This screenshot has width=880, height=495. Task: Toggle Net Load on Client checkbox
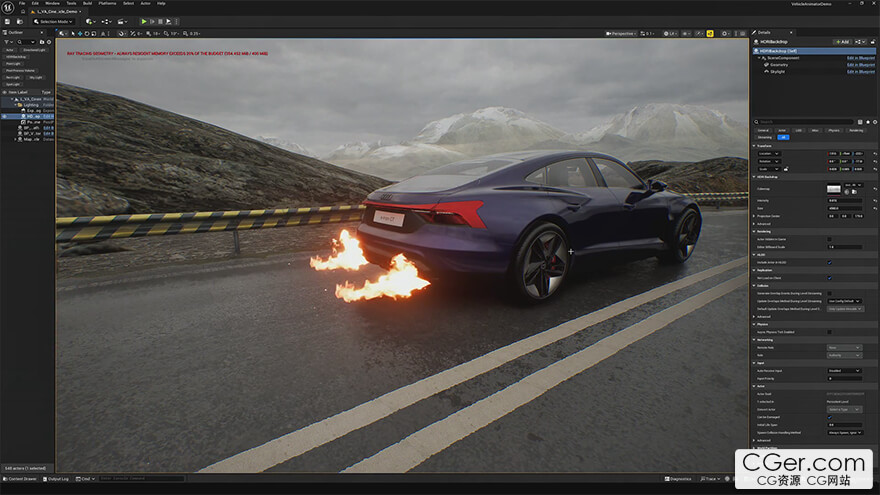point(829,278)
